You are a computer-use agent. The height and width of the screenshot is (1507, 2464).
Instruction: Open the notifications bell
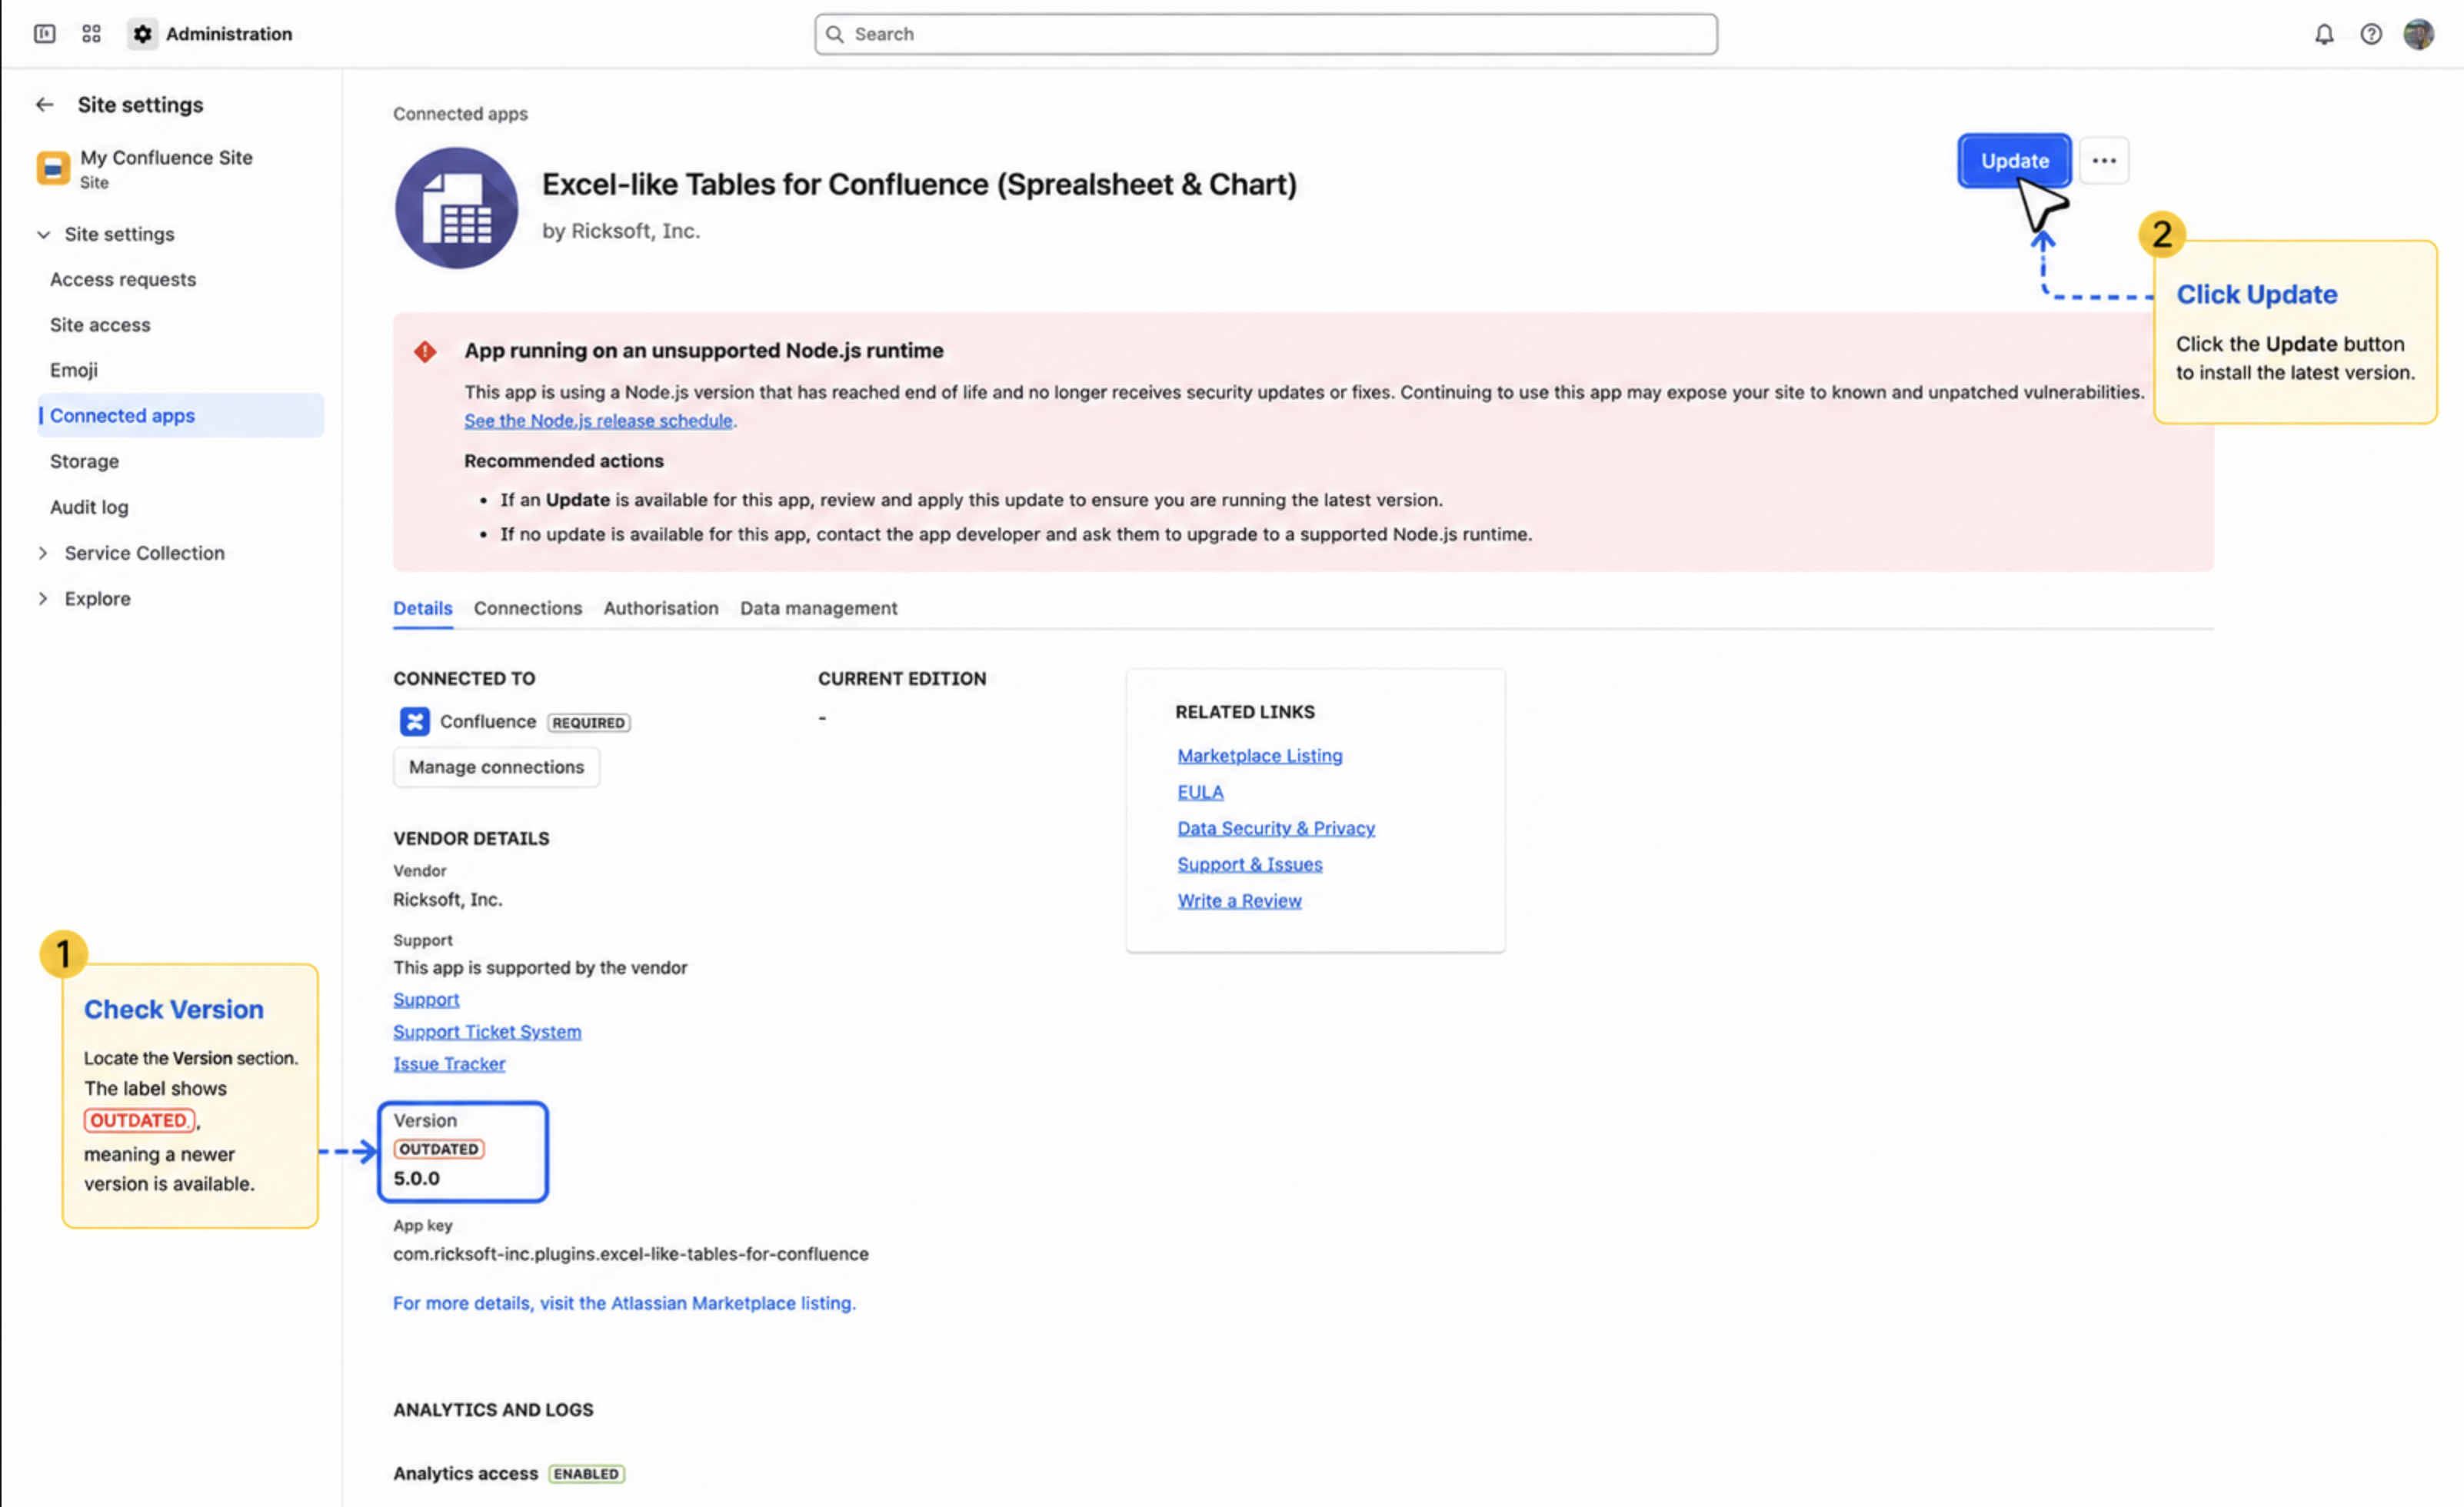(2324, 34)
